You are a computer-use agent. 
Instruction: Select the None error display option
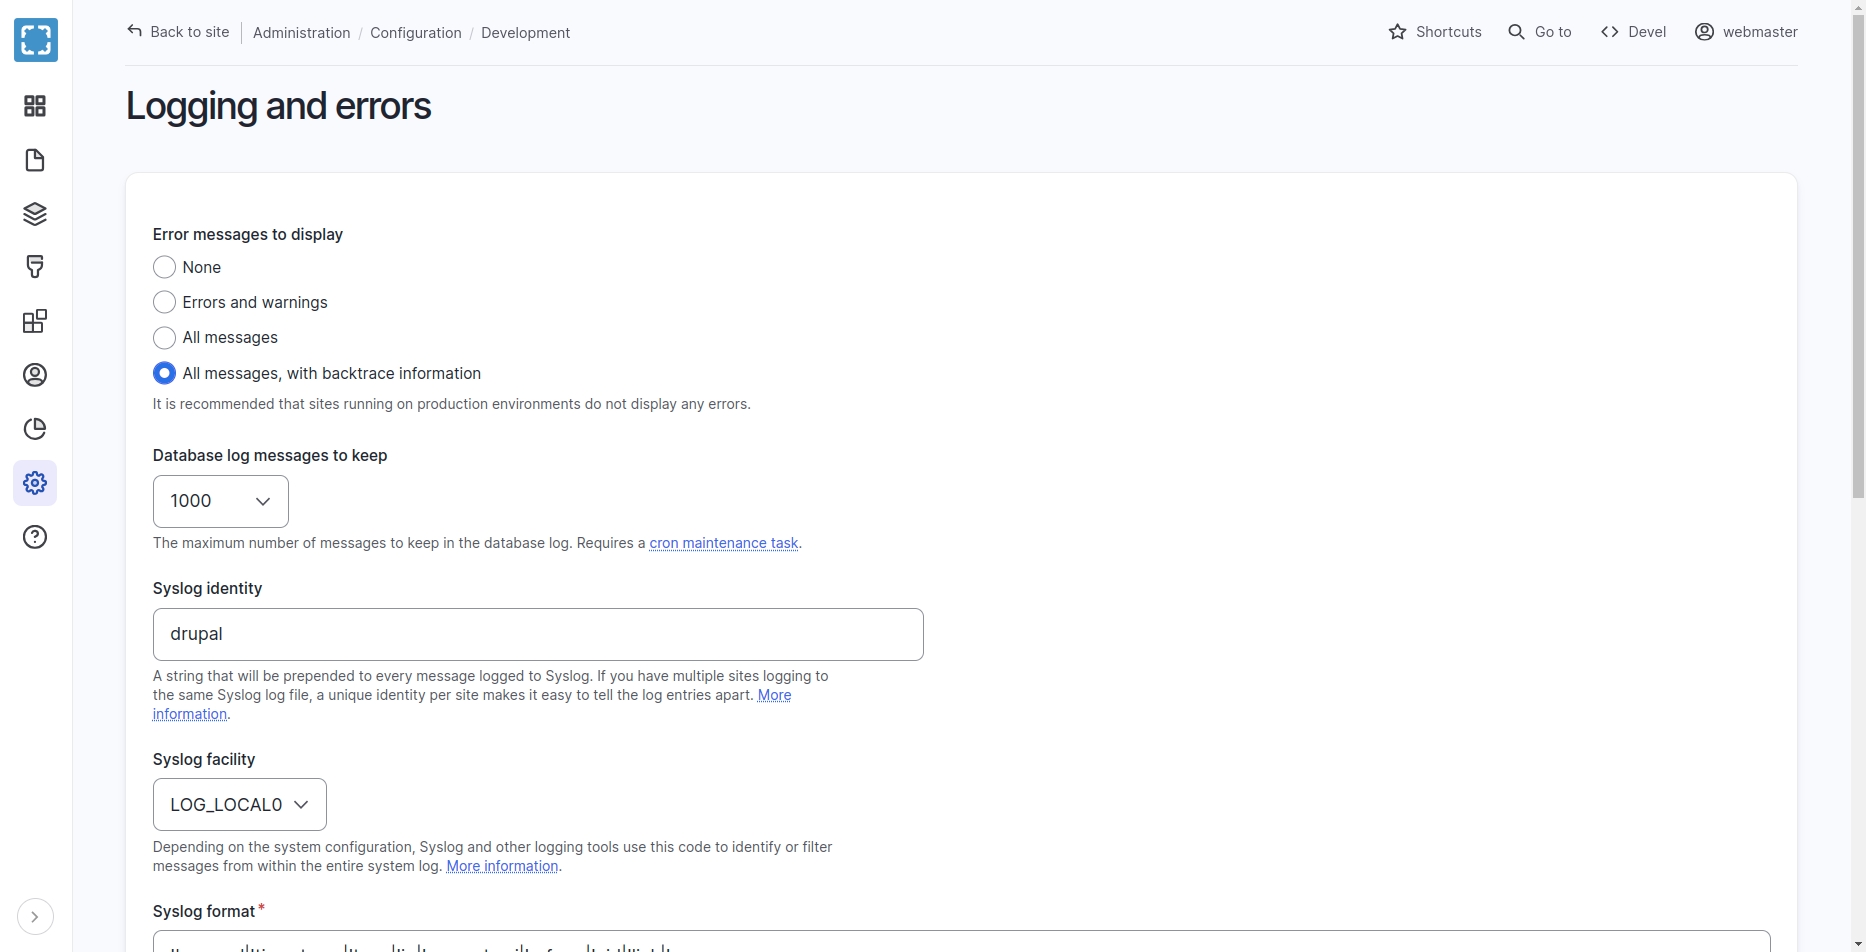pyautogui.click(x=165, y=267)
